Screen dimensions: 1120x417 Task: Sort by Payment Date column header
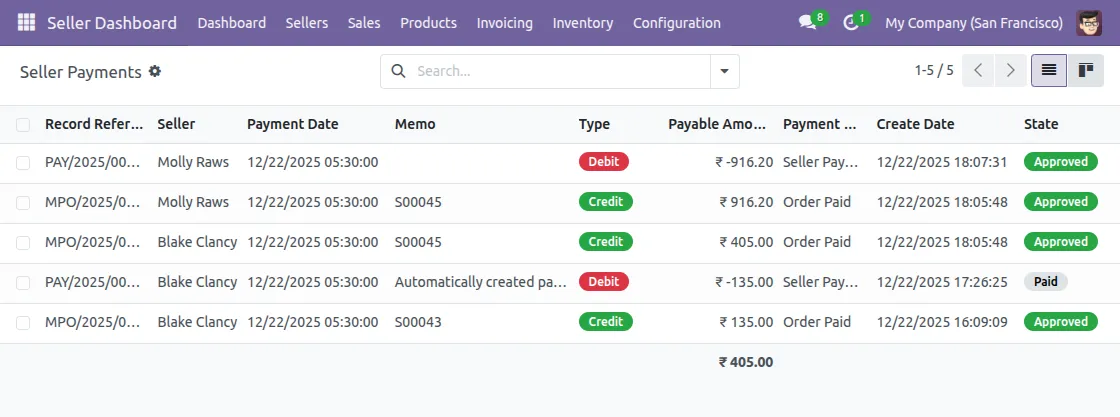coord(293,124)
